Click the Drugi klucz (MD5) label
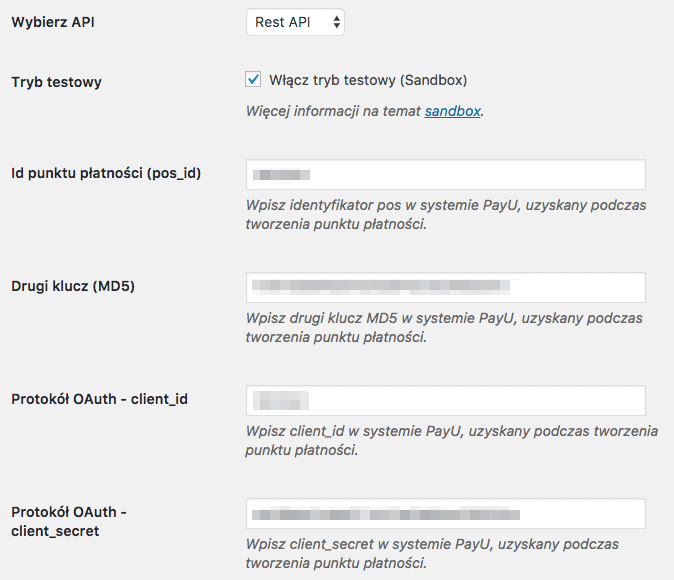This screenshot has width=674, height=580. click(73, 286)
